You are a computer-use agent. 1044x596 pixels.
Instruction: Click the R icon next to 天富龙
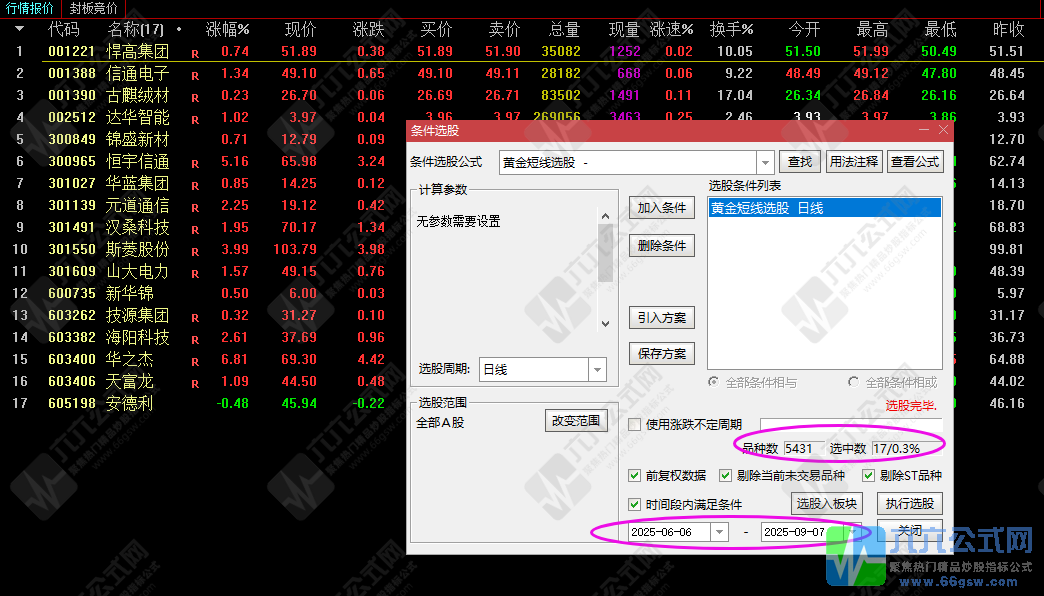coord(196,381)
